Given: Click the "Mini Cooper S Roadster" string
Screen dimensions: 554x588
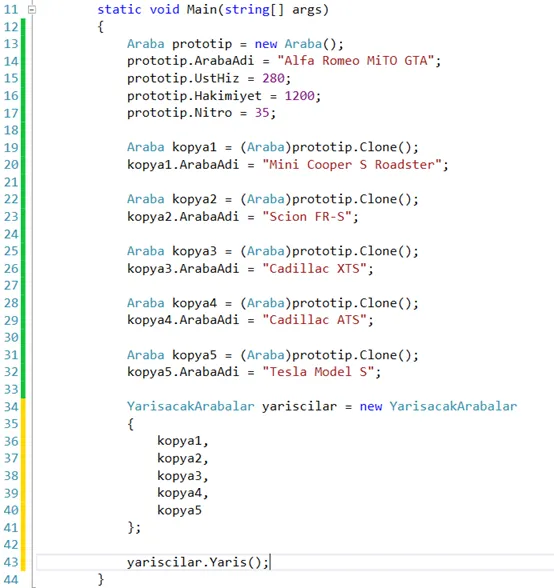Looking at the screenshot, I should coord(352,165).
